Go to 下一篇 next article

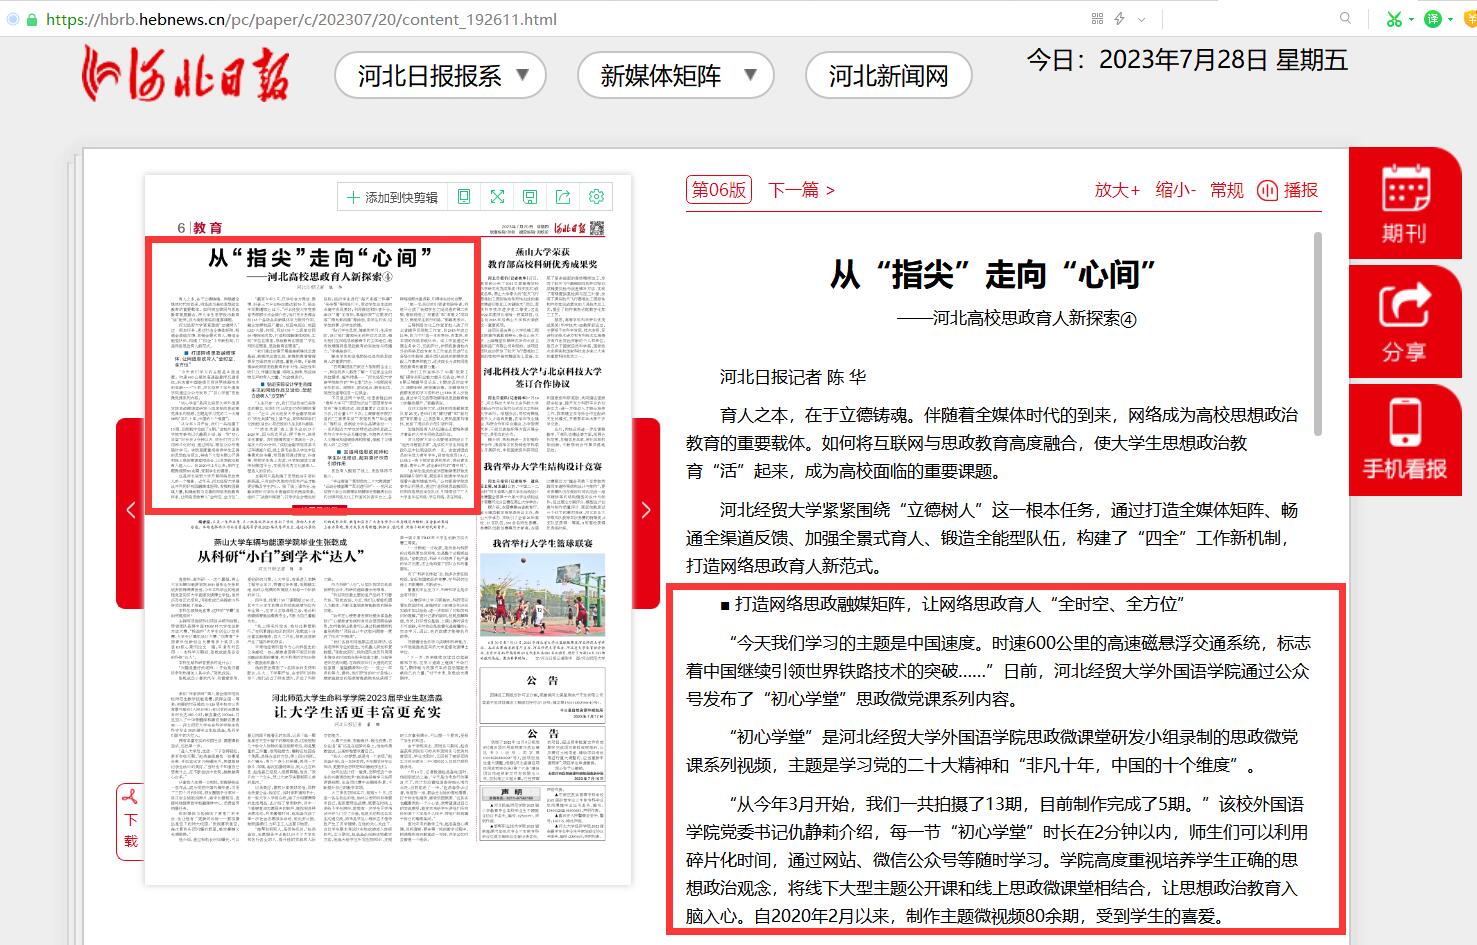(x=800, y=190)
